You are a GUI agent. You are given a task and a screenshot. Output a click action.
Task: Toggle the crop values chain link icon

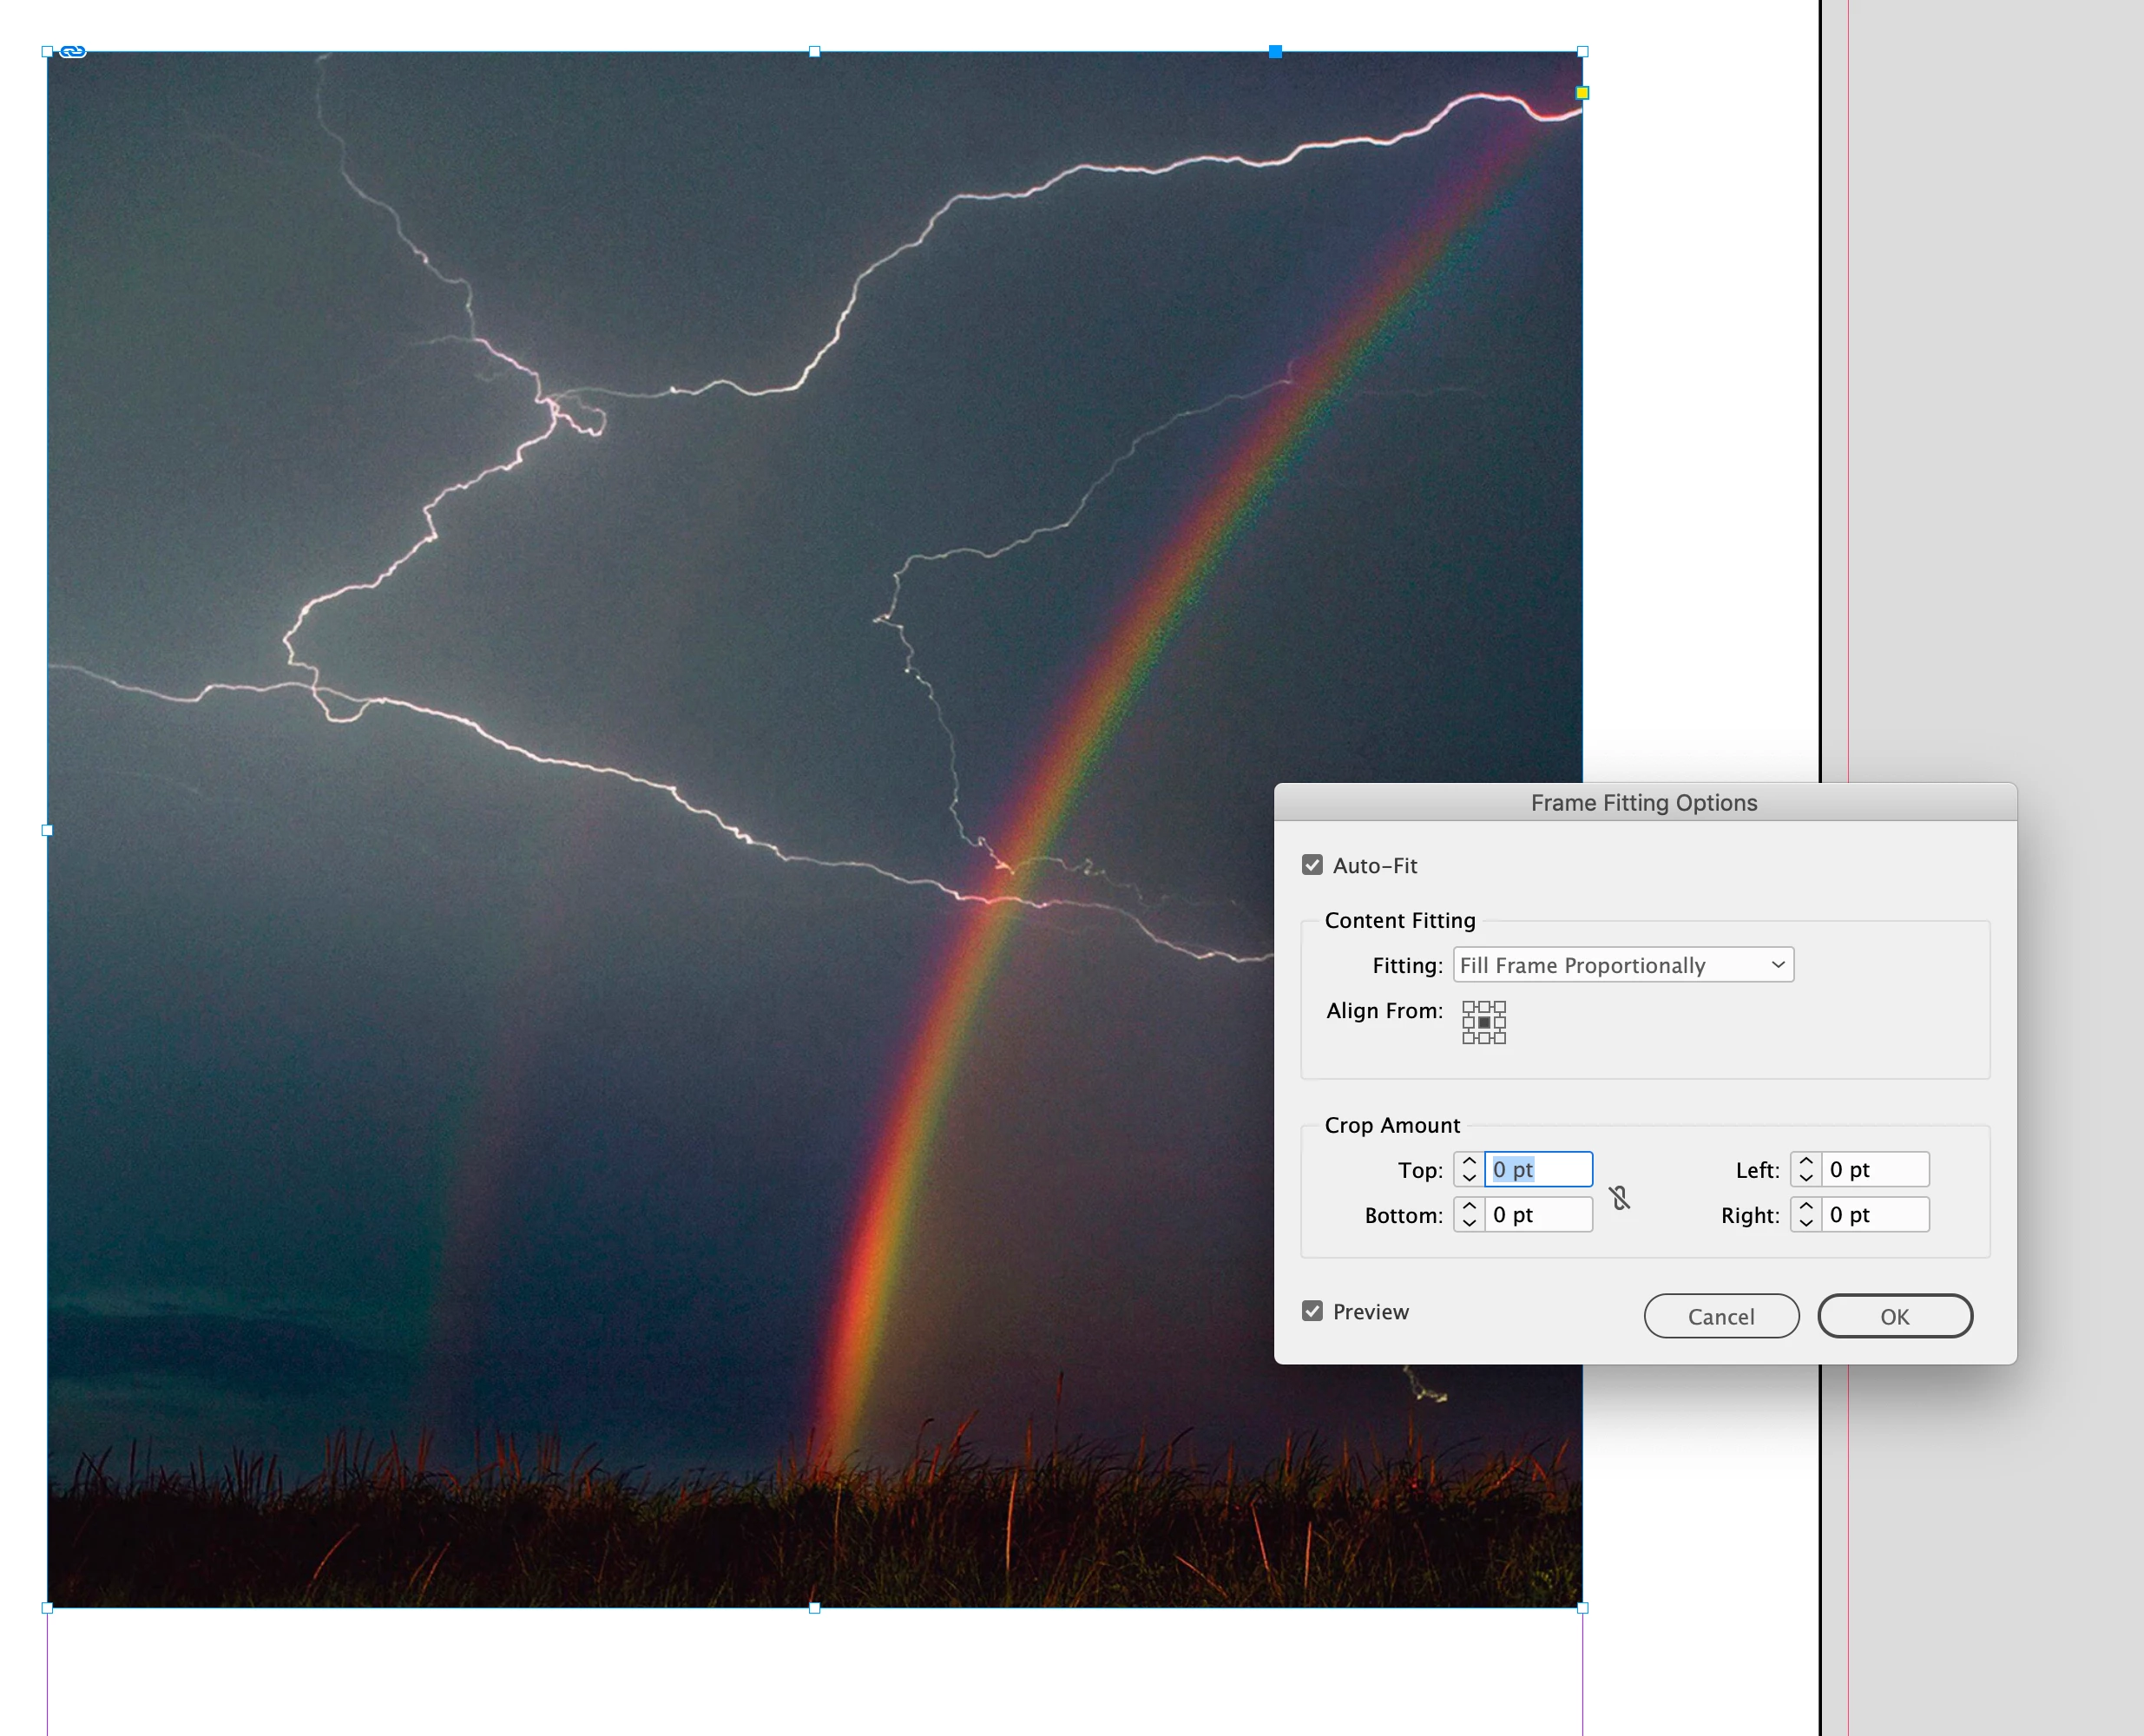(x=1620, y=1197)
